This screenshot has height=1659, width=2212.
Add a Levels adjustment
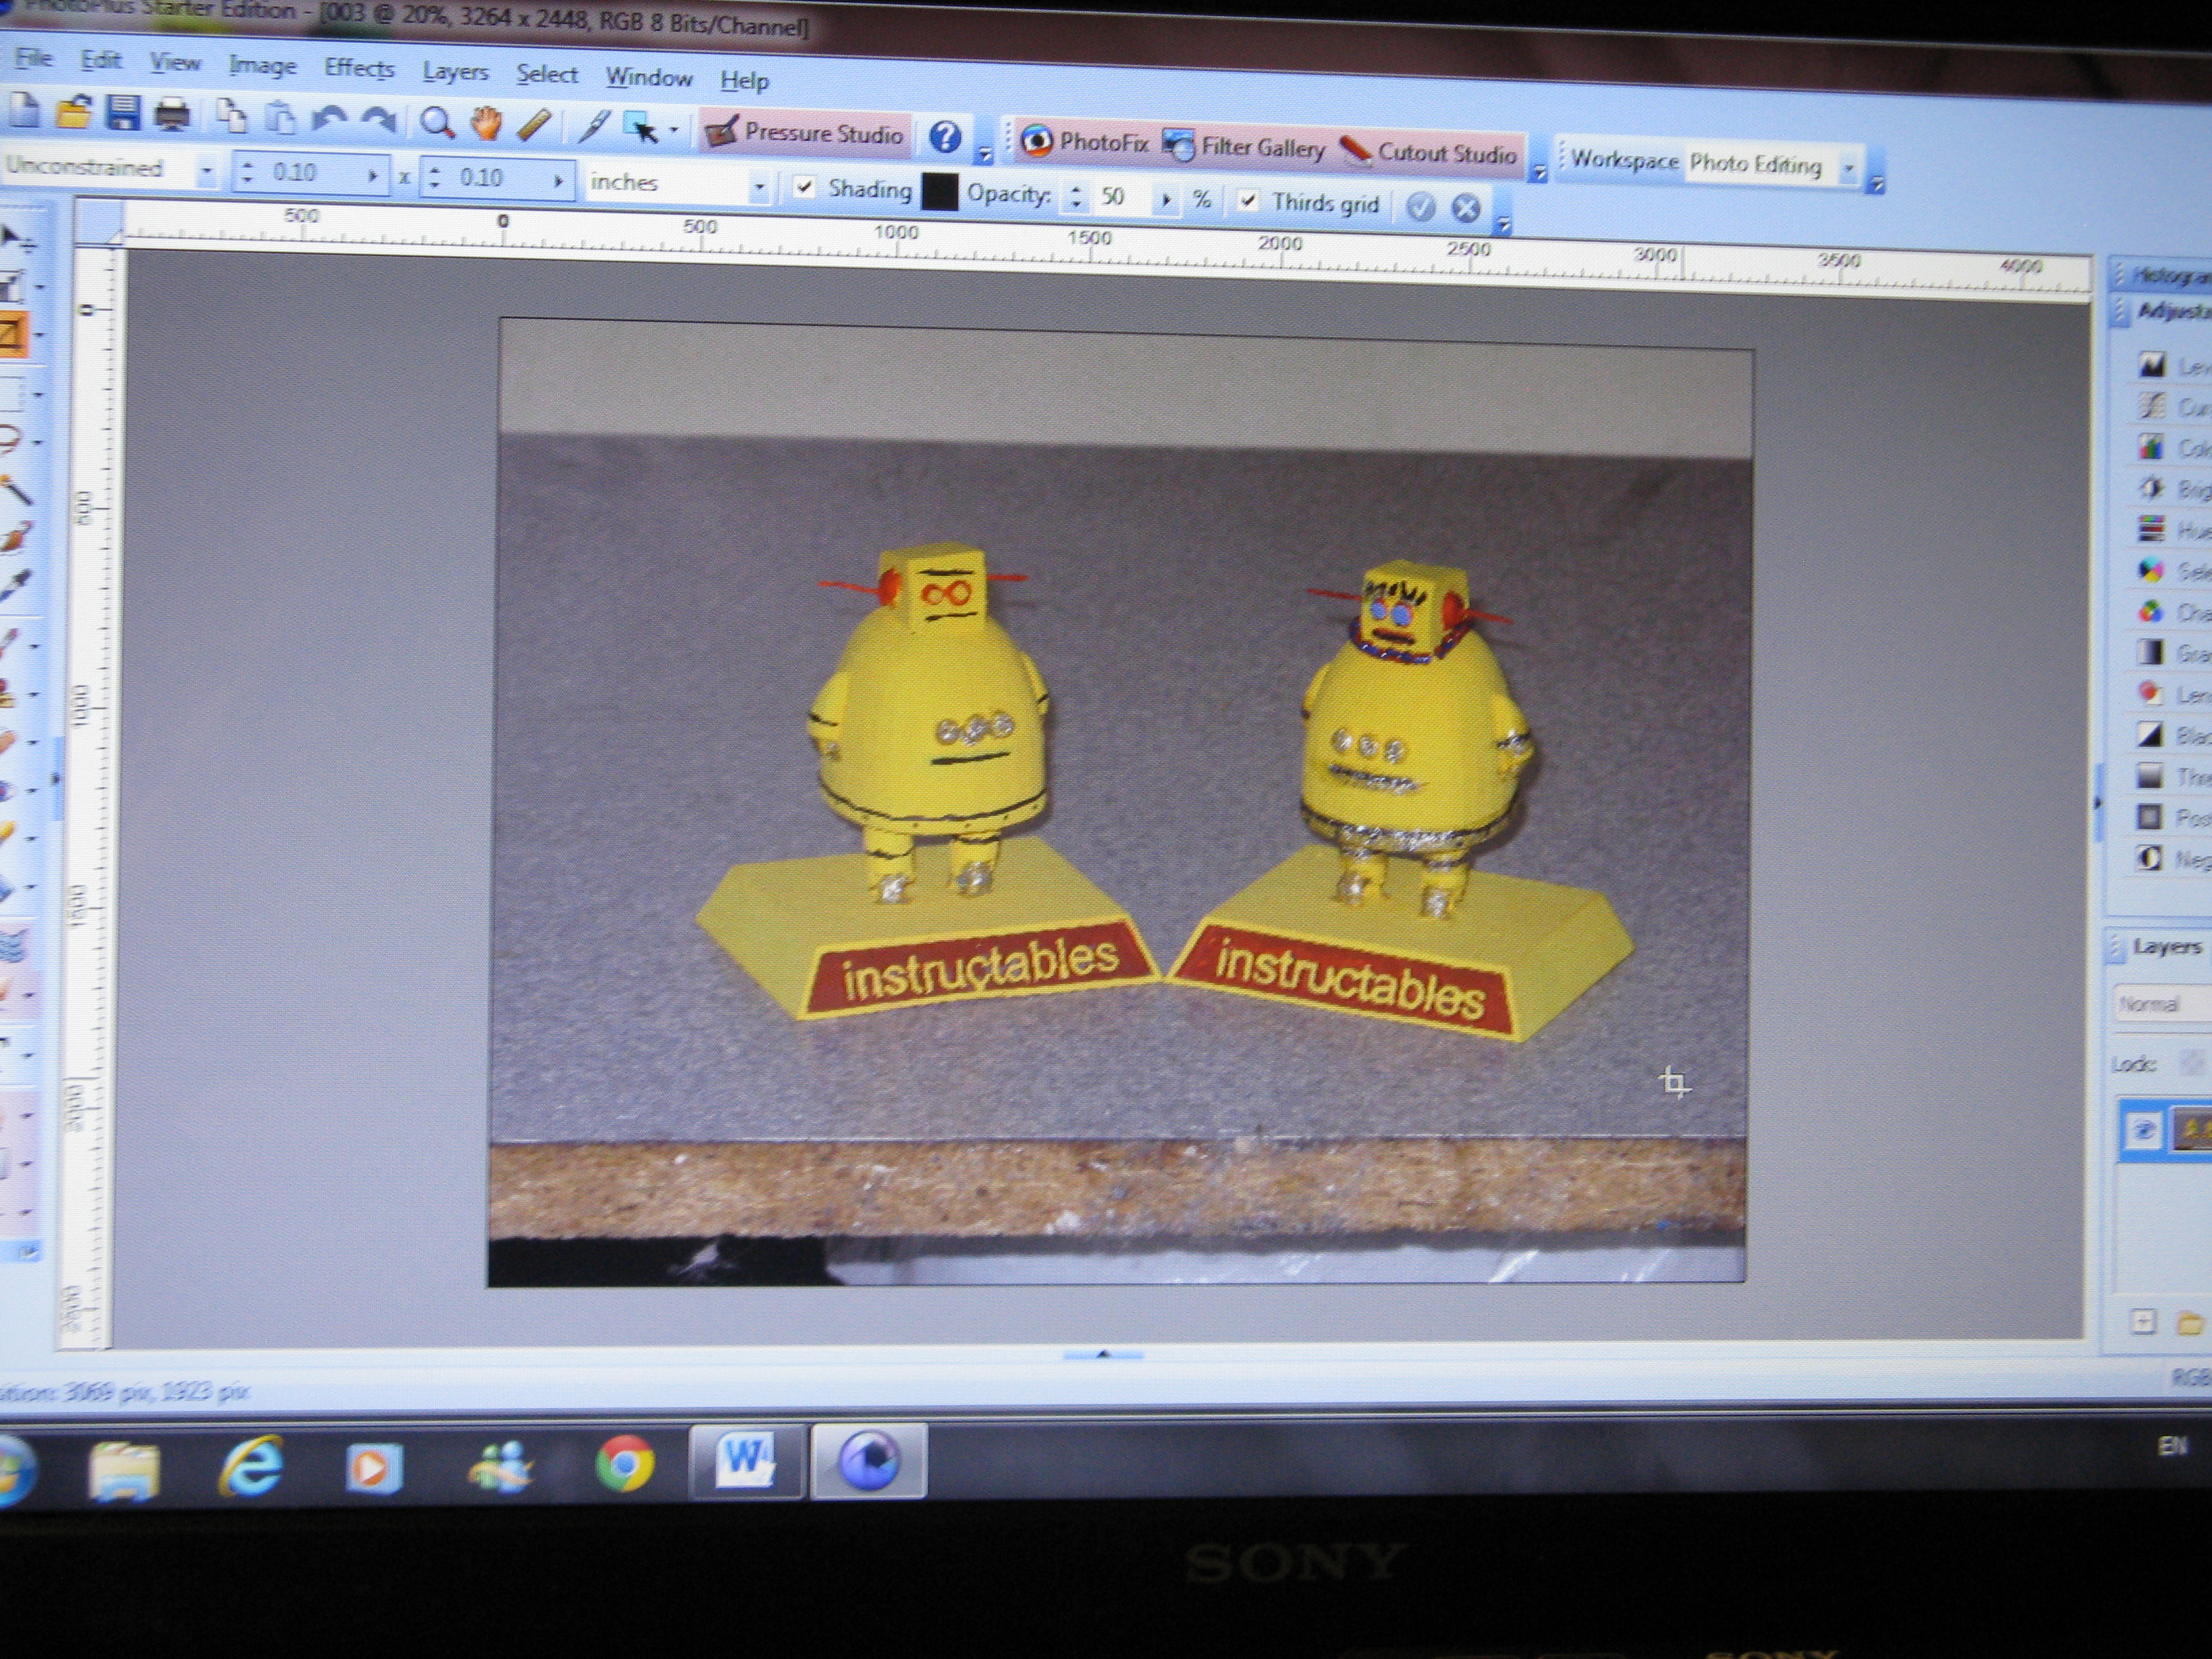[2152, 365]
